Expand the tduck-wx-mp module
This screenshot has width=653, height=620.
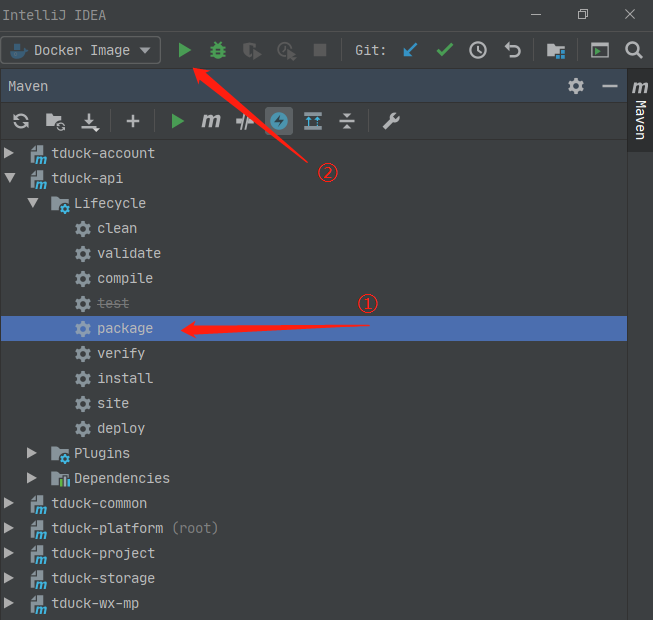9,603
